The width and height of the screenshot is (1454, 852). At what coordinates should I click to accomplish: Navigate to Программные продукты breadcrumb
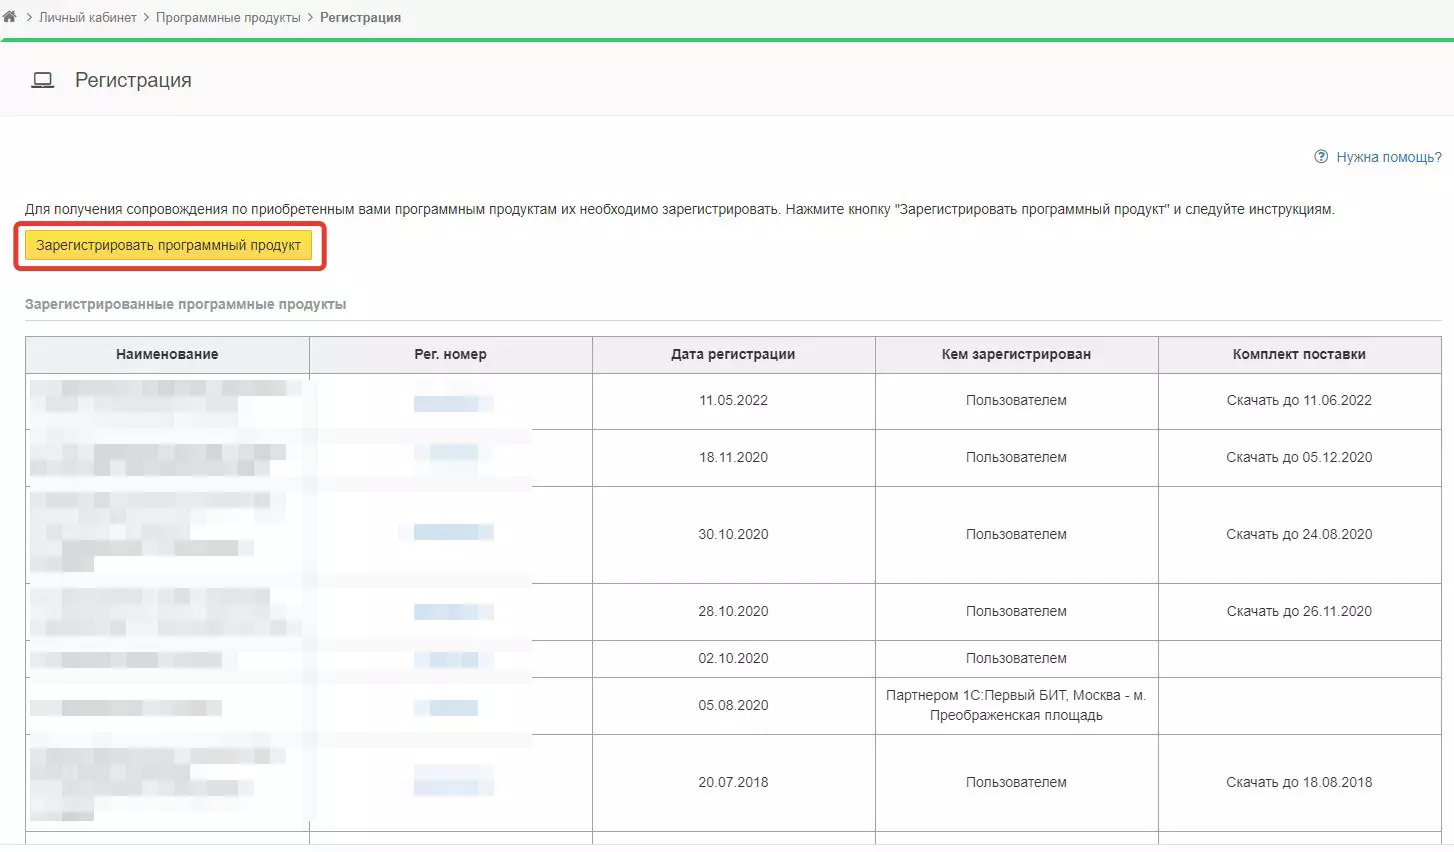point(228,17)
